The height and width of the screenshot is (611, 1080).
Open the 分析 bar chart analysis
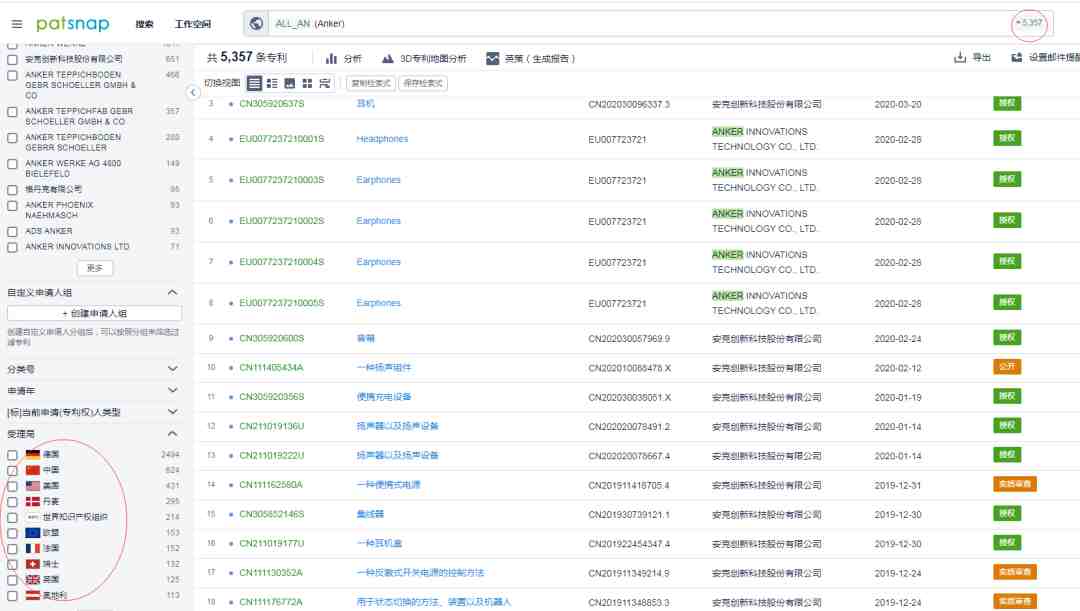[x=344, y=59]
